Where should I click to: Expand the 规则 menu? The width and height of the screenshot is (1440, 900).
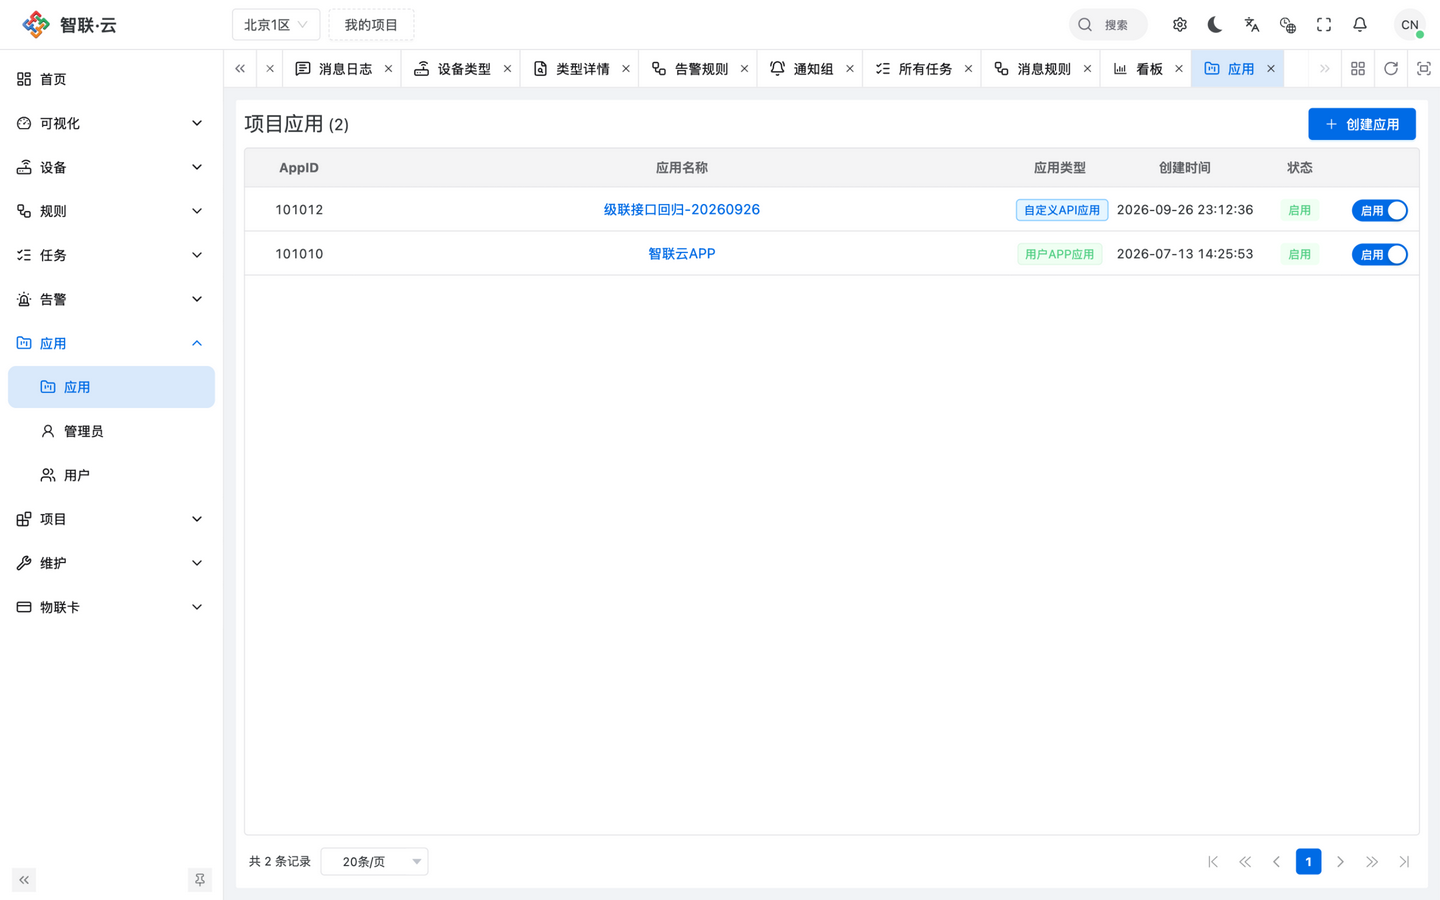111,211
